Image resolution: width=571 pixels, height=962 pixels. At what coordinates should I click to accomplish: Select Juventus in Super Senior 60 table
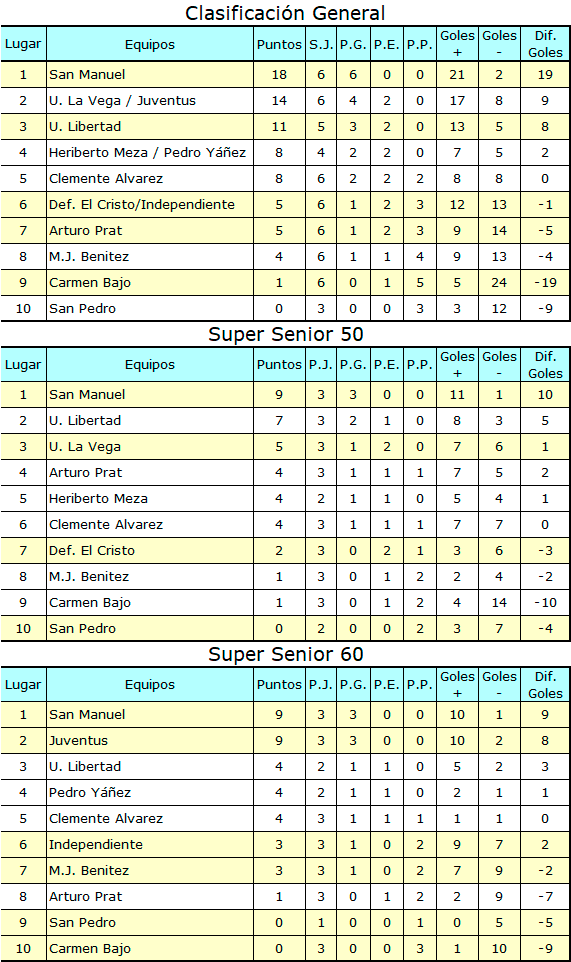click(78, 741)
